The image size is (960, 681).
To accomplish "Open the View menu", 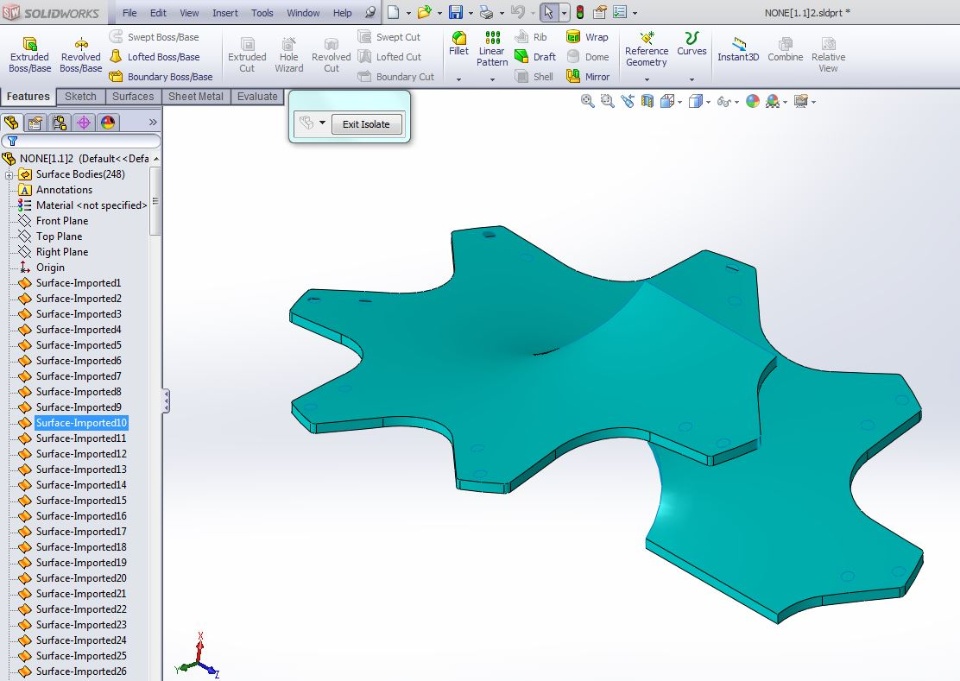I will pos(189,13).
